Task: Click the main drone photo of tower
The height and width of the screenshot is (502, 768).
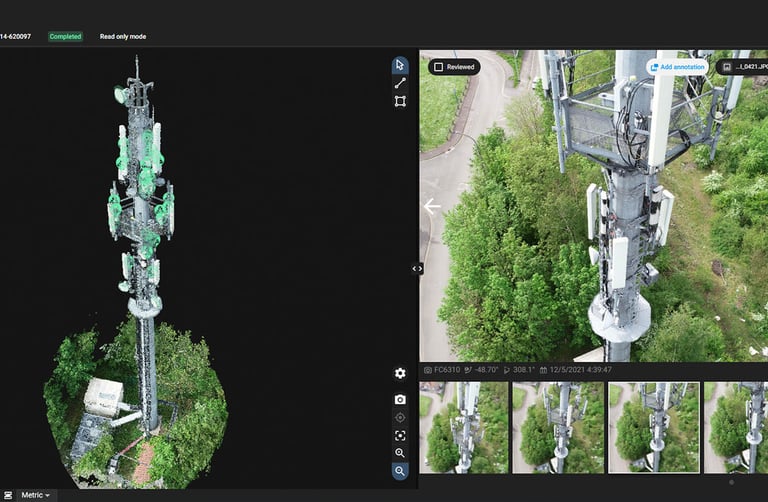Action: (594, 206)
